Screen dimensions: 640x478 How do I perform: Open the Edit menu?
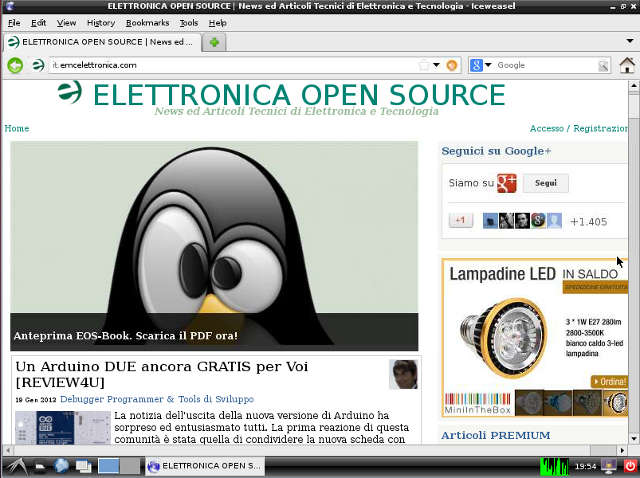pyautogui.click(x=38, y=23)
